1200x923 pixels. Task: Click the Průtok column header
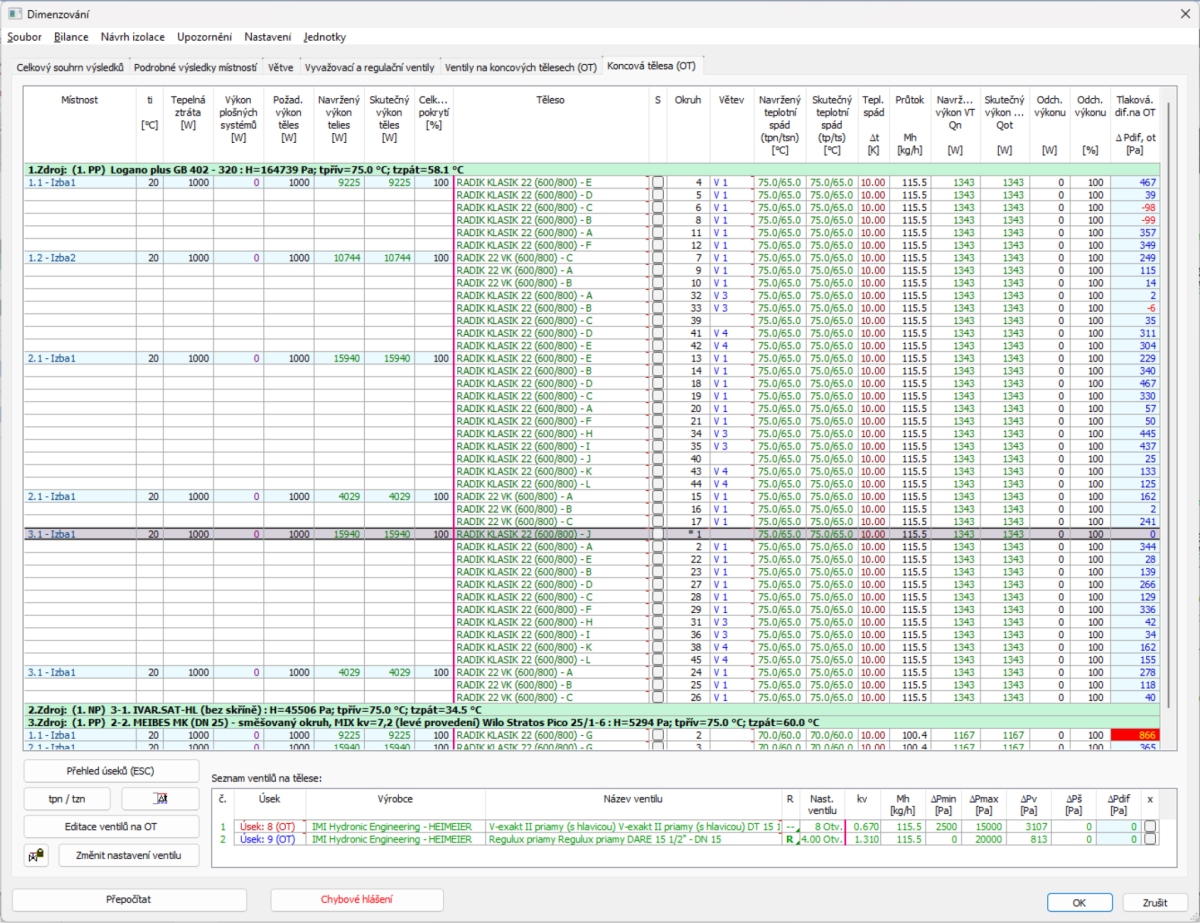(x=909, y=126)
